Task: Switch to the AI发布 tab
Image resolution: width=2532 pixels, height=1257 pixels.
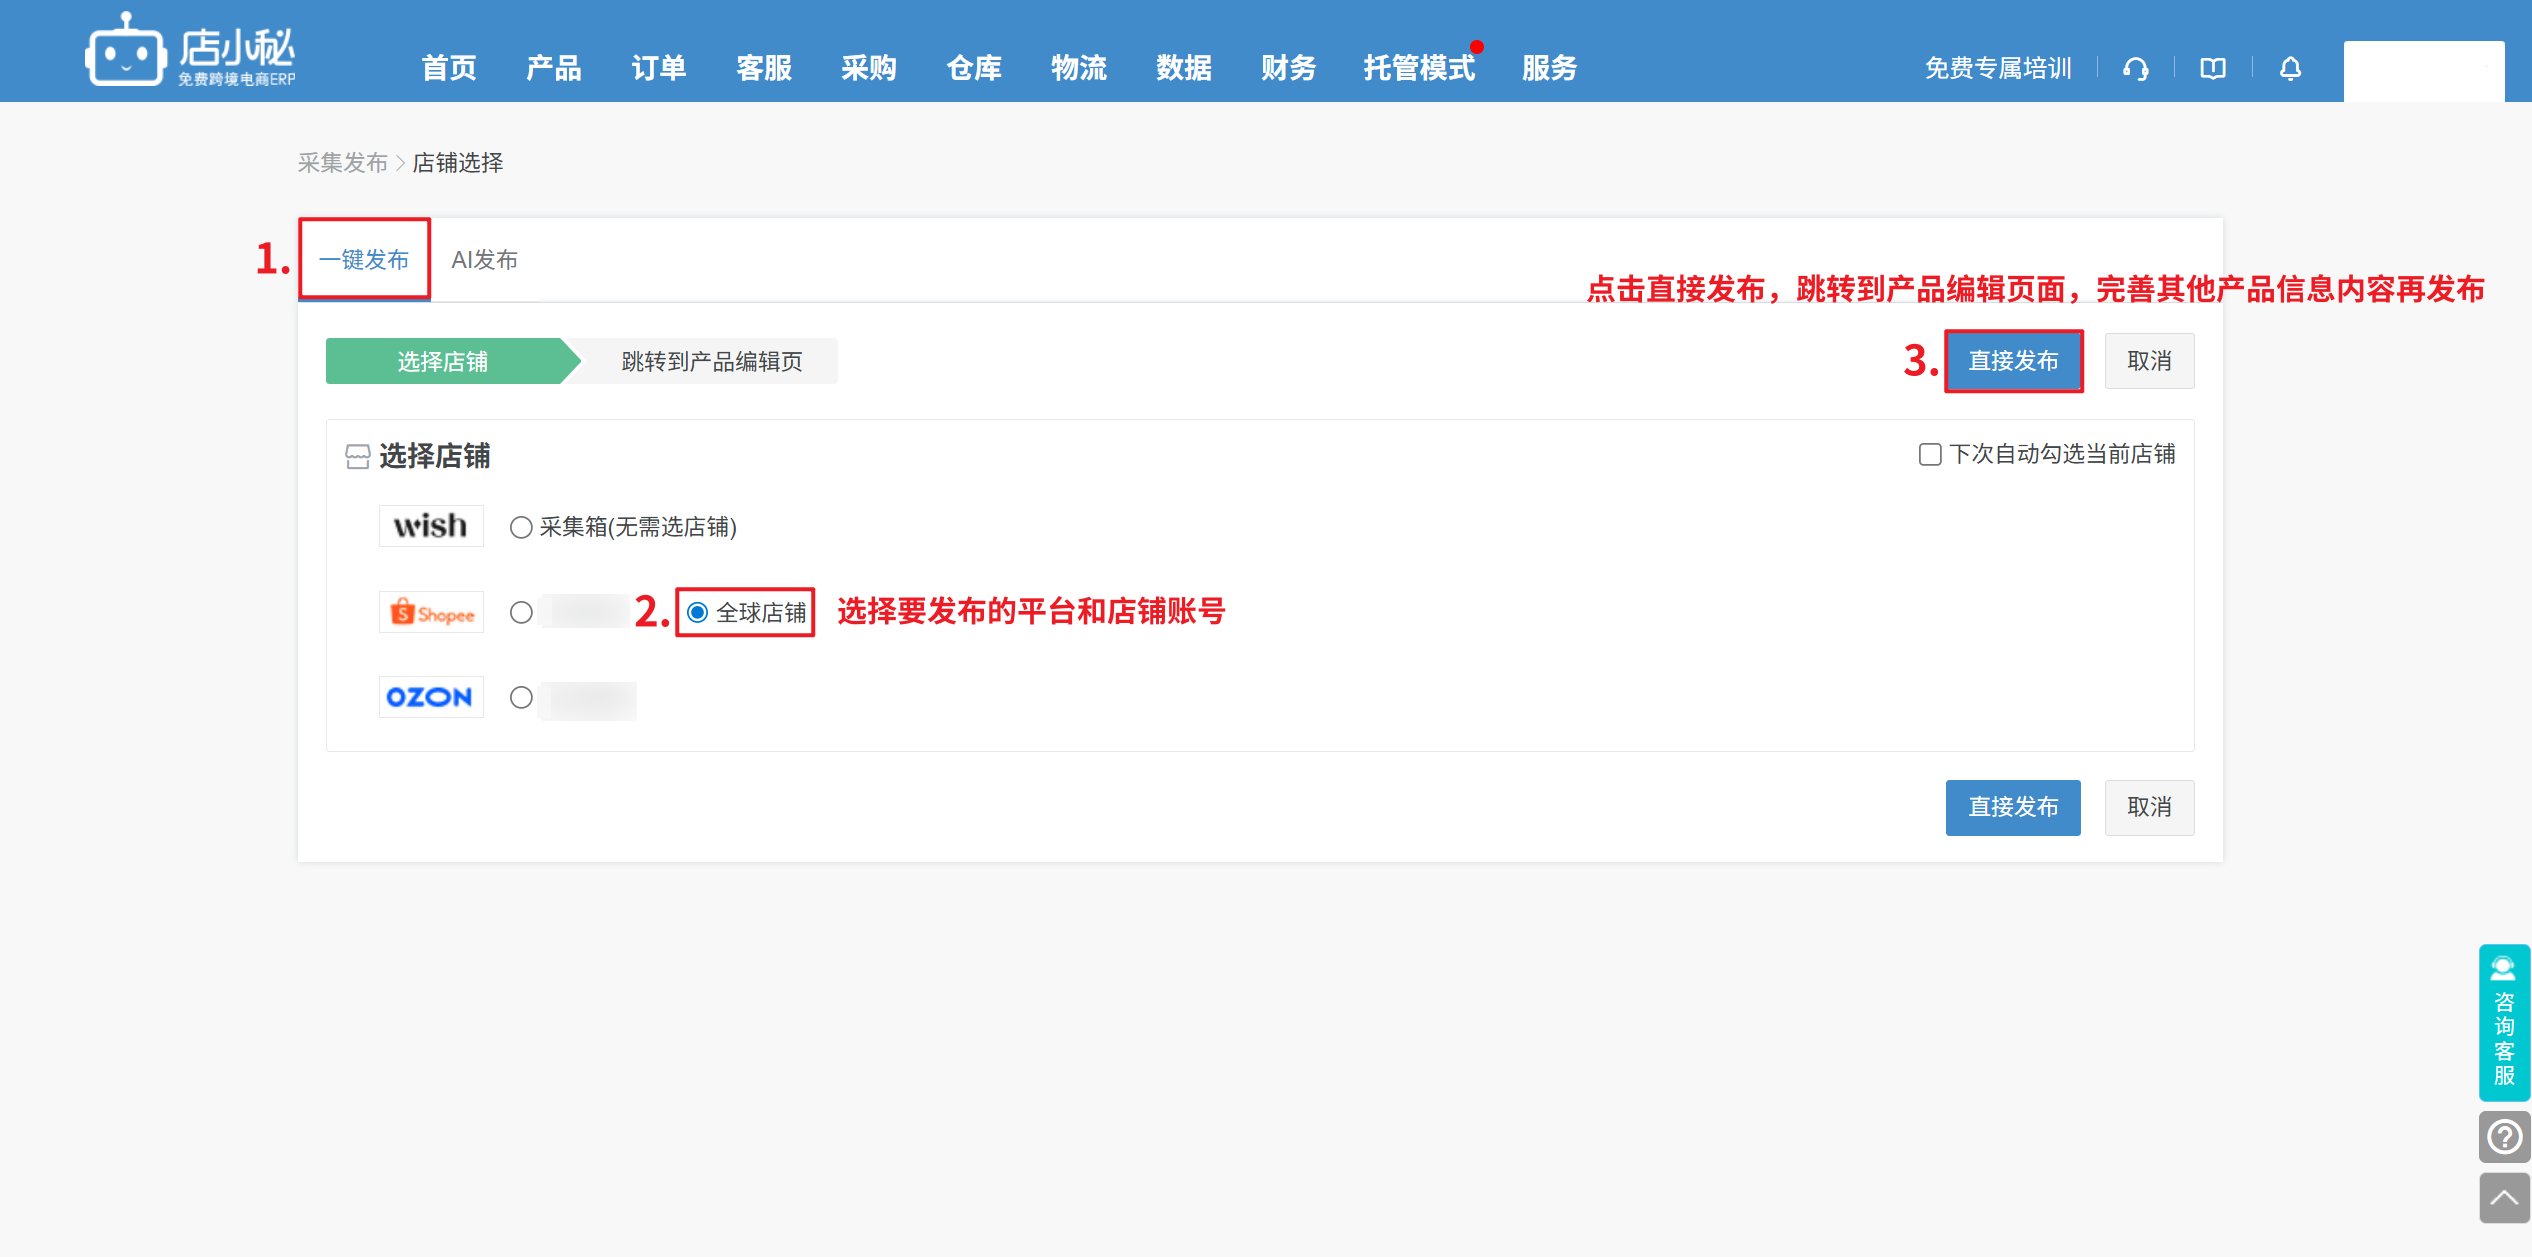Action: (x=484, y=260)
